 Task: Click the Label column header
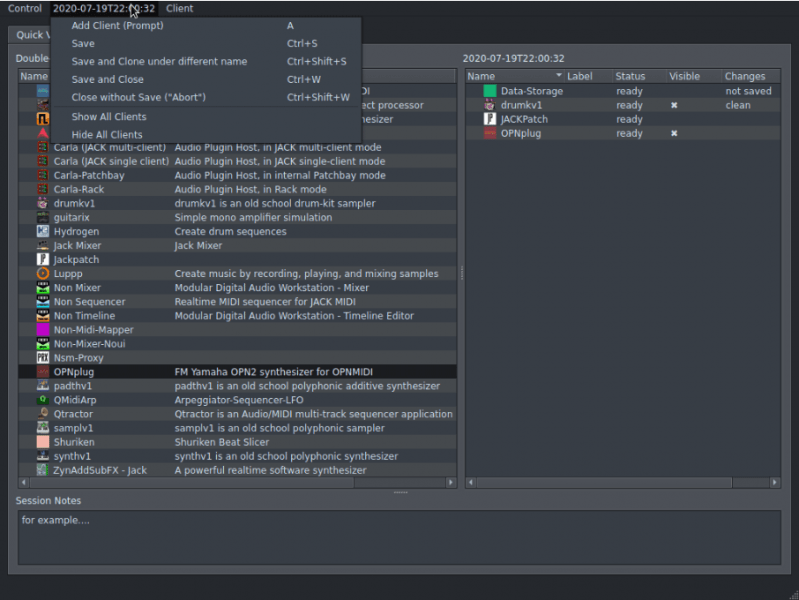[588, 76]
